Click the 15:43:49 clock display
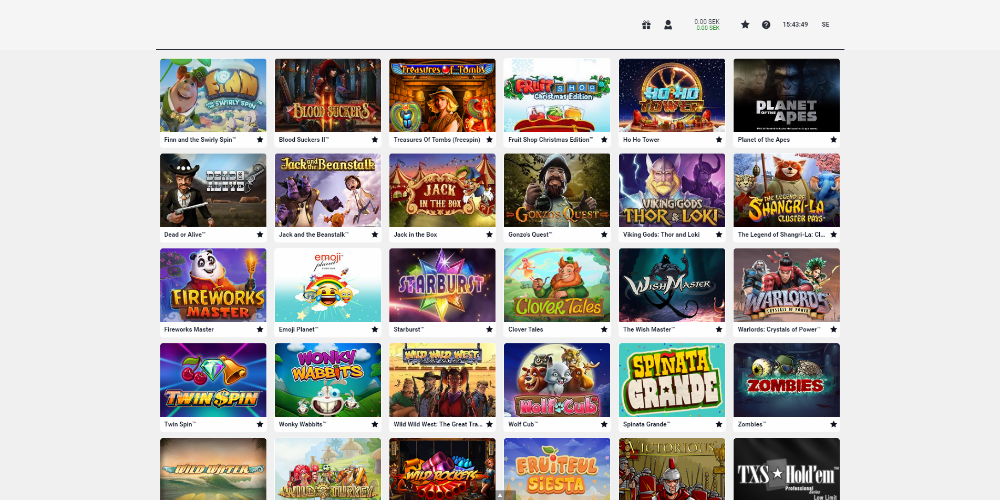 coord(795,25)
